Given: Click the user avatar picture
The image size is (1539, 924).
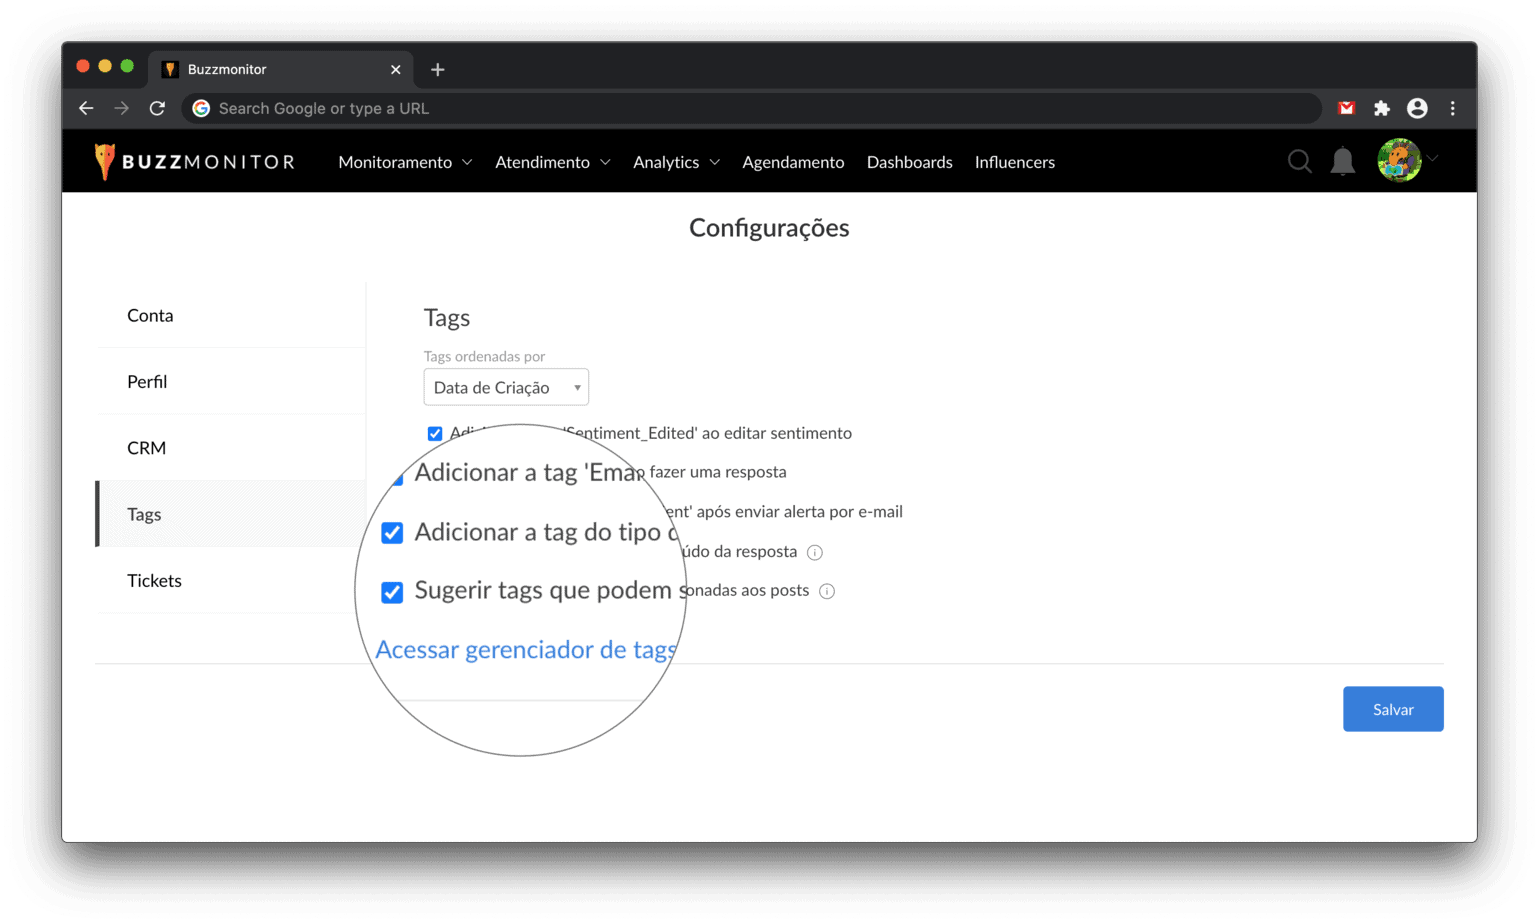Looking at the screenshot, I should pyautogui.click(x=1398, y=160).
